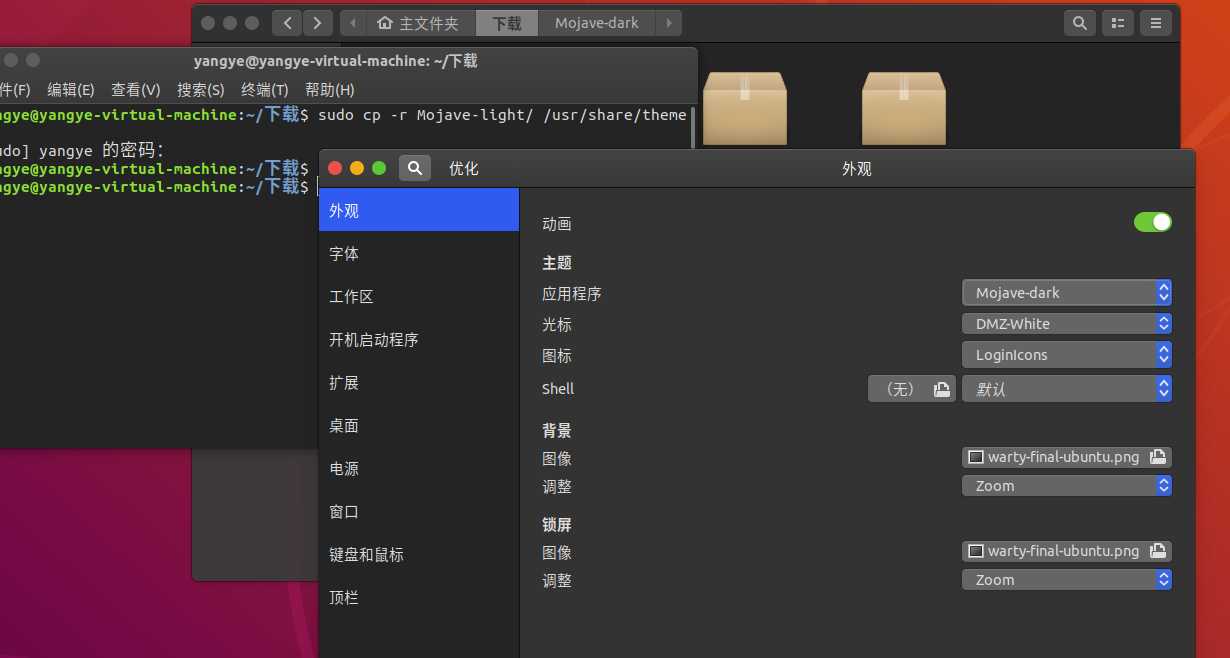Go back in file manager
Viewport: 1230px width, 658px height.
pos(288,22)
